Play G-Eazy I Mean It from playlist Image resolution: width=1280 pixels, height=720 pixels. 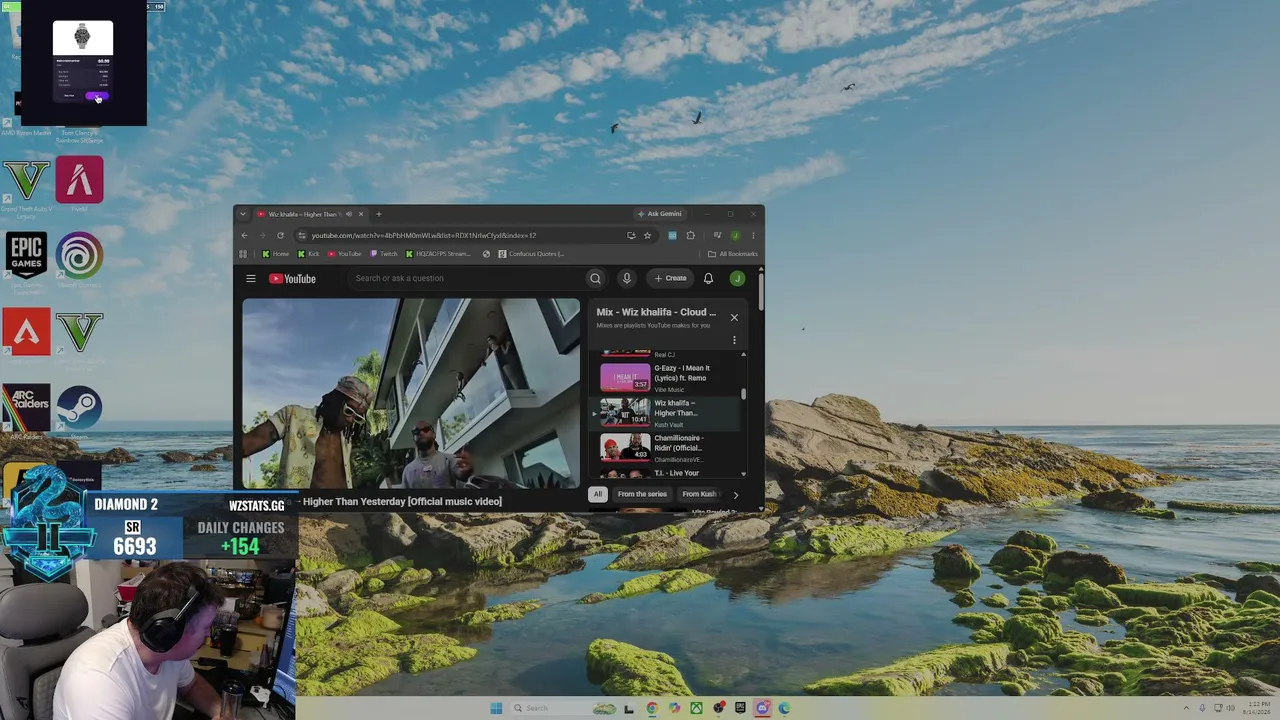(x=666, y=378)
